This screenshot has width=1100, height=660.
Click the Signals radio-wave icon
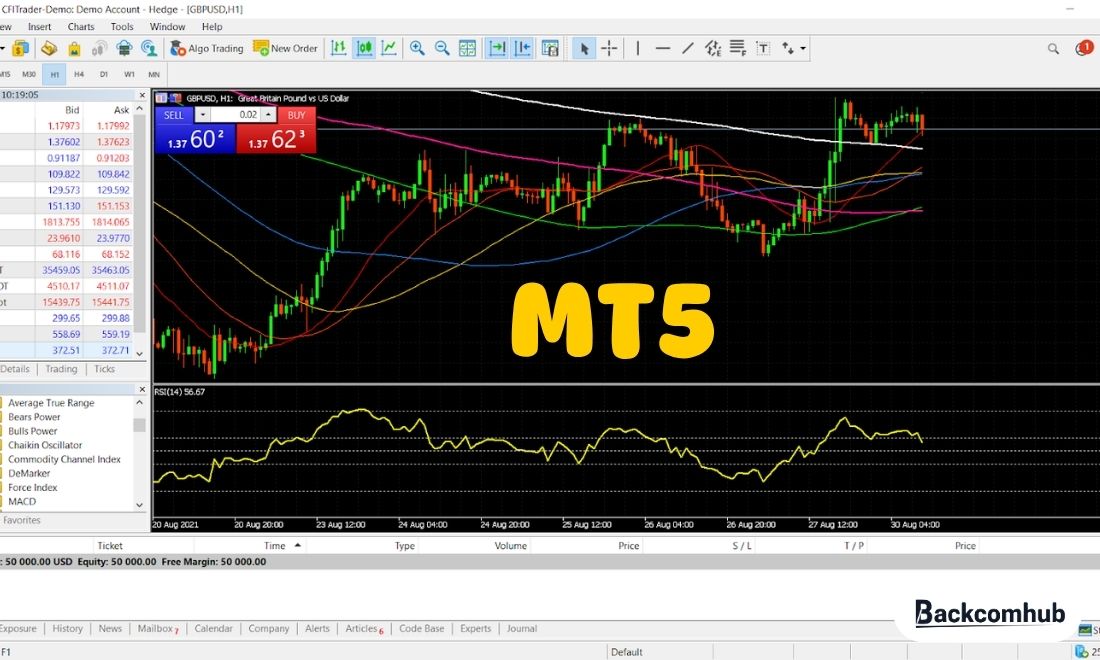(x=99, y=48)
